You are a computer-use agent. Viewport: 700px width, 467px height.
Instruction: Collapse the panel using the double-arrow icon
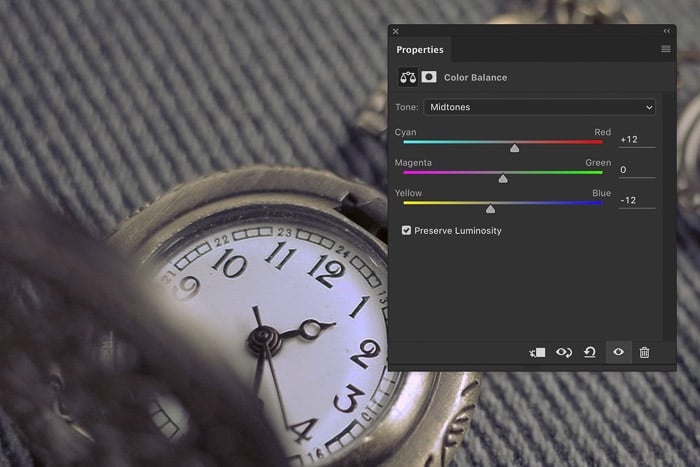point(667,31)
